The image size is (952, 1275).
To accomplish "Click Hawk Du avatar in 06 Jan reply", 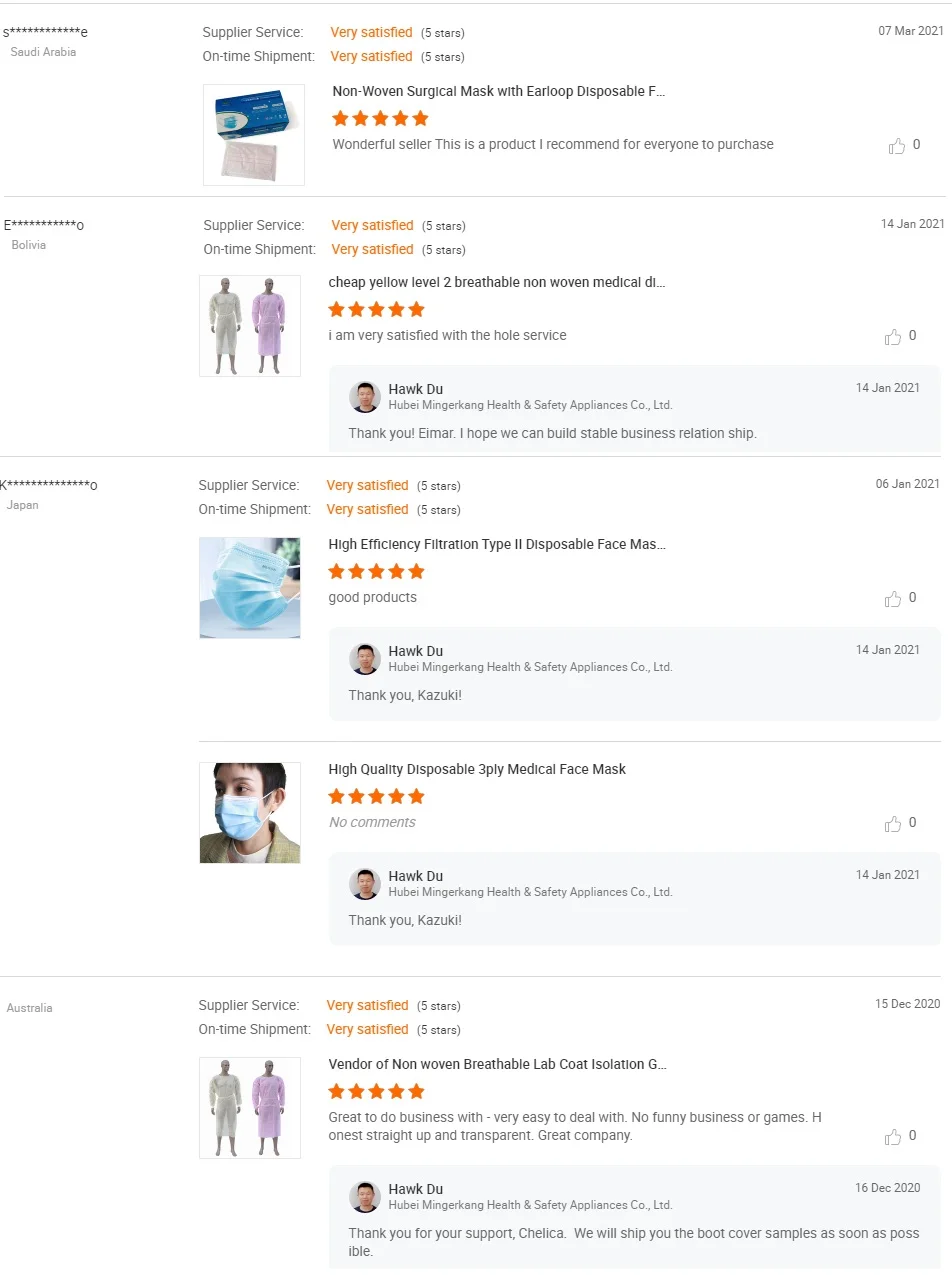I will tap(365, 659).
